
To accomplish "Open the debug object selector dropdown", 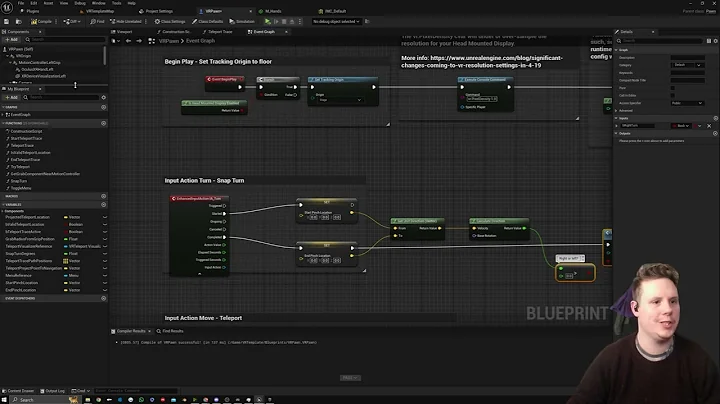I will coord(336,22).
